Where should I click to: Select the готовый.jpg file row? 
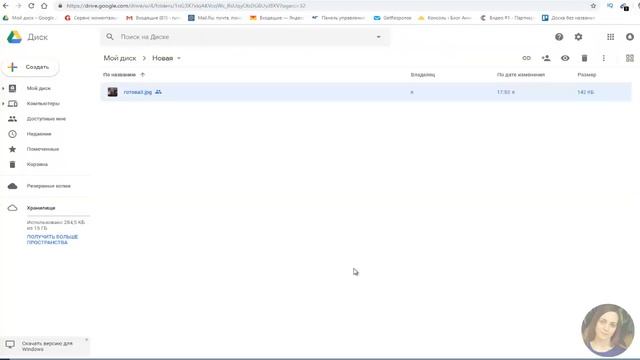366,92
